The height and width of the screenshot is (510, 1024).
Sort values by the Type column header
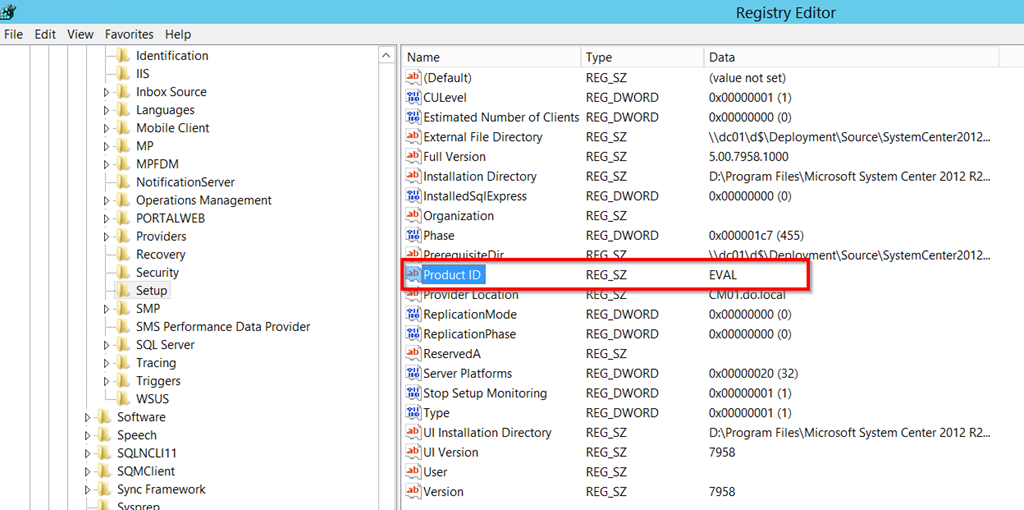click(x=643, y=57)
